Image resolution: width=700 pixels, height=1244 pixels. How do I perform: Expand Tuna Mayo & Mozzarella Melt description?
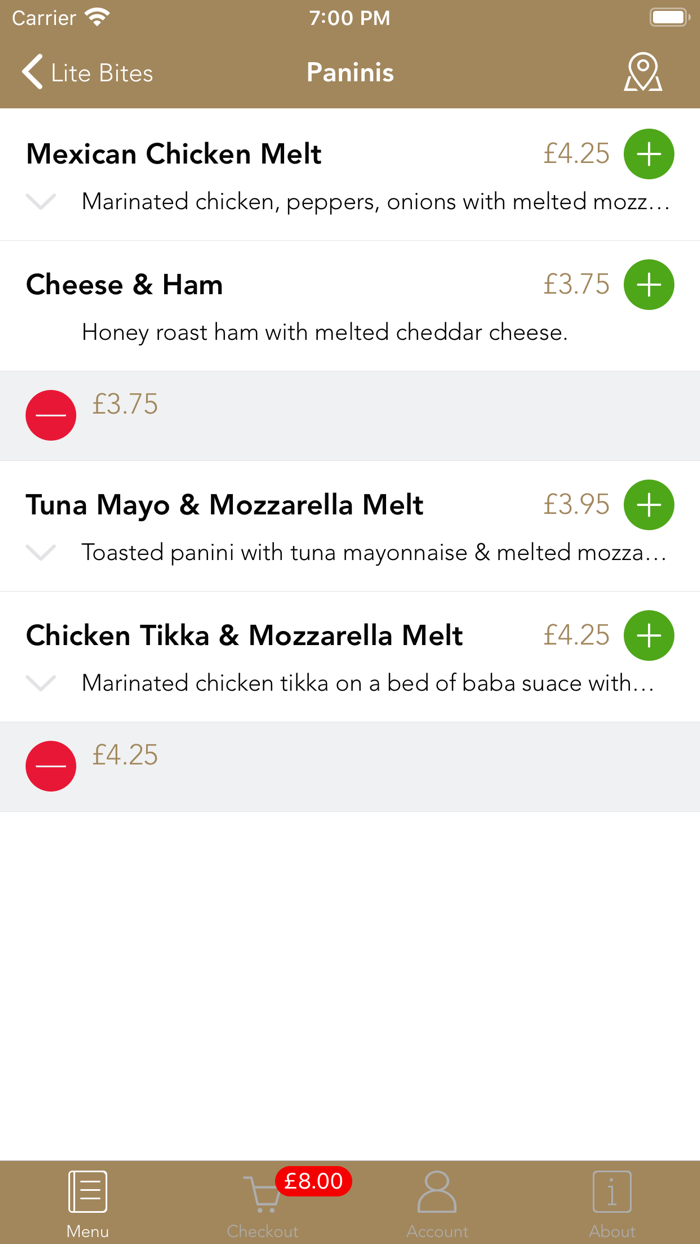click(41, 553)
